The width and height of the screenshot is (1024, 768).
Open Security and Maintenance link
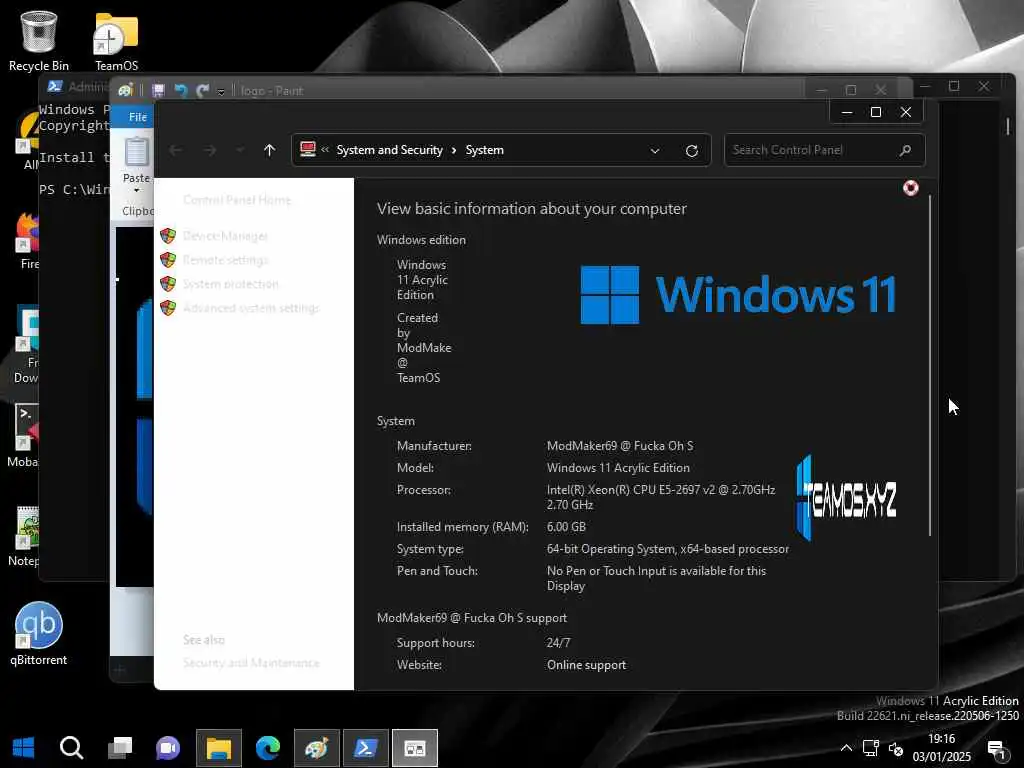(x=251, y=663)
